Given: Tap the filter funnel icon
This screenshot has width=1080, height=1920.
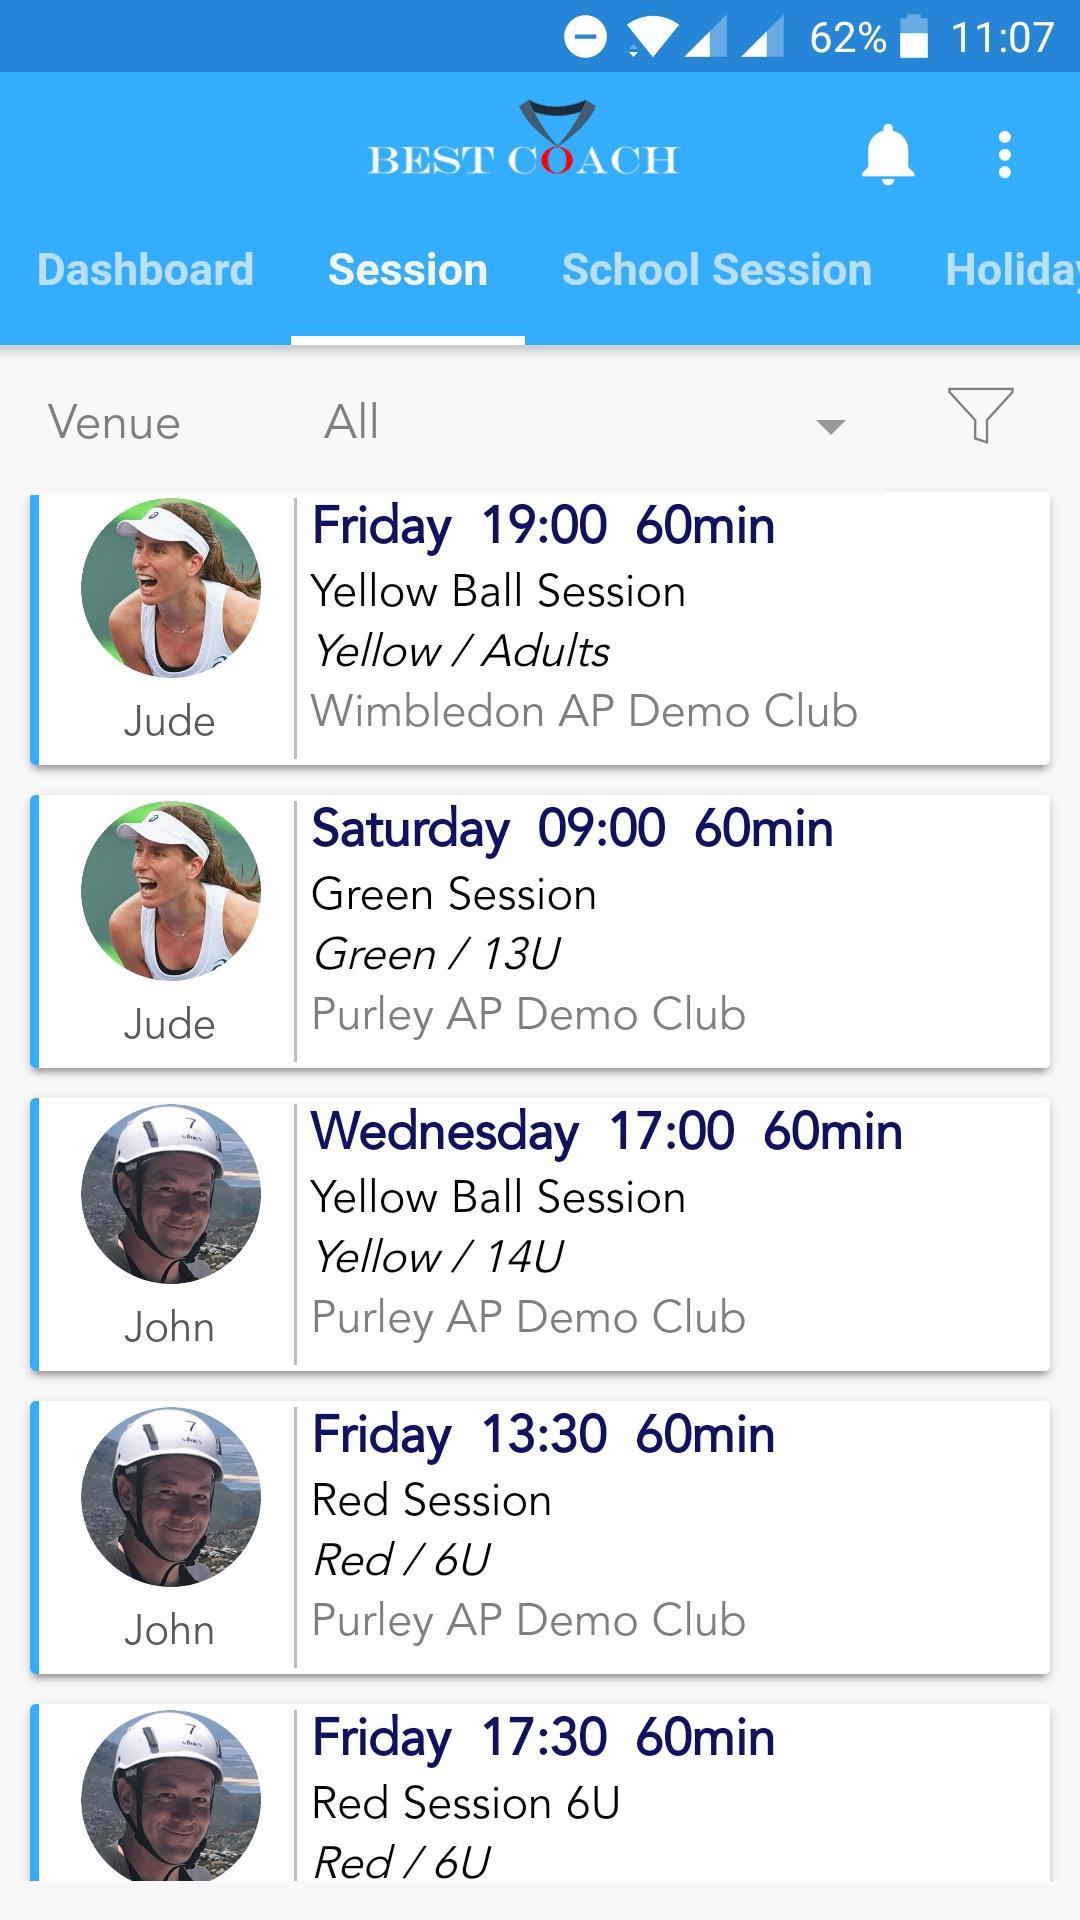Looking at the screenshot, I should tap(980, 414).
